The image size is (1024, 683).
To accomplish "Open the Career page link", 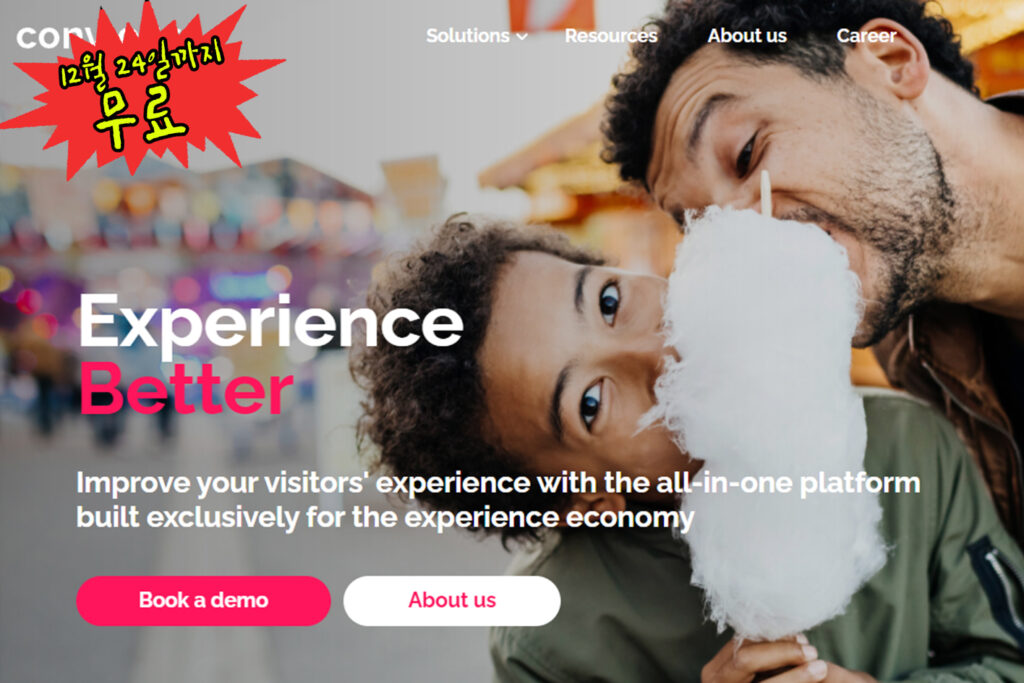I will (x=866, y=36).
